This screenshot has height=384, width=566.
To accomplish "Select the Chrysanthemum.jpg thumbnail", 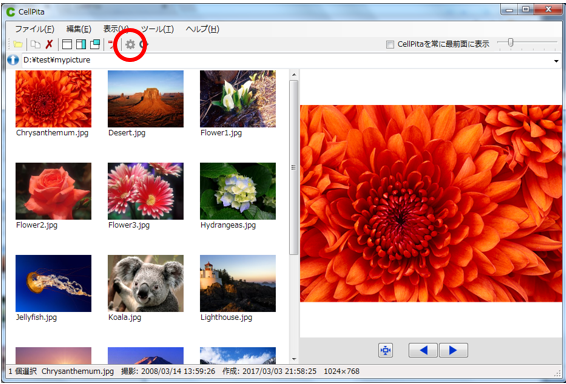I will (53, 99).
